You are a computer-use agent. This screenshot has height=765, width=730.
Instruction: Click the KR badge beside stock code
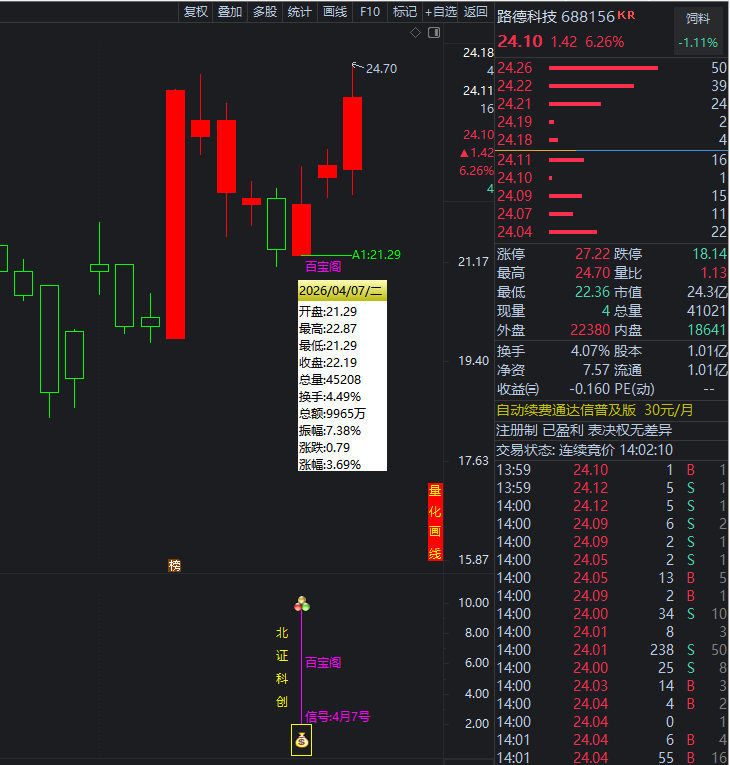pos(626,15)
